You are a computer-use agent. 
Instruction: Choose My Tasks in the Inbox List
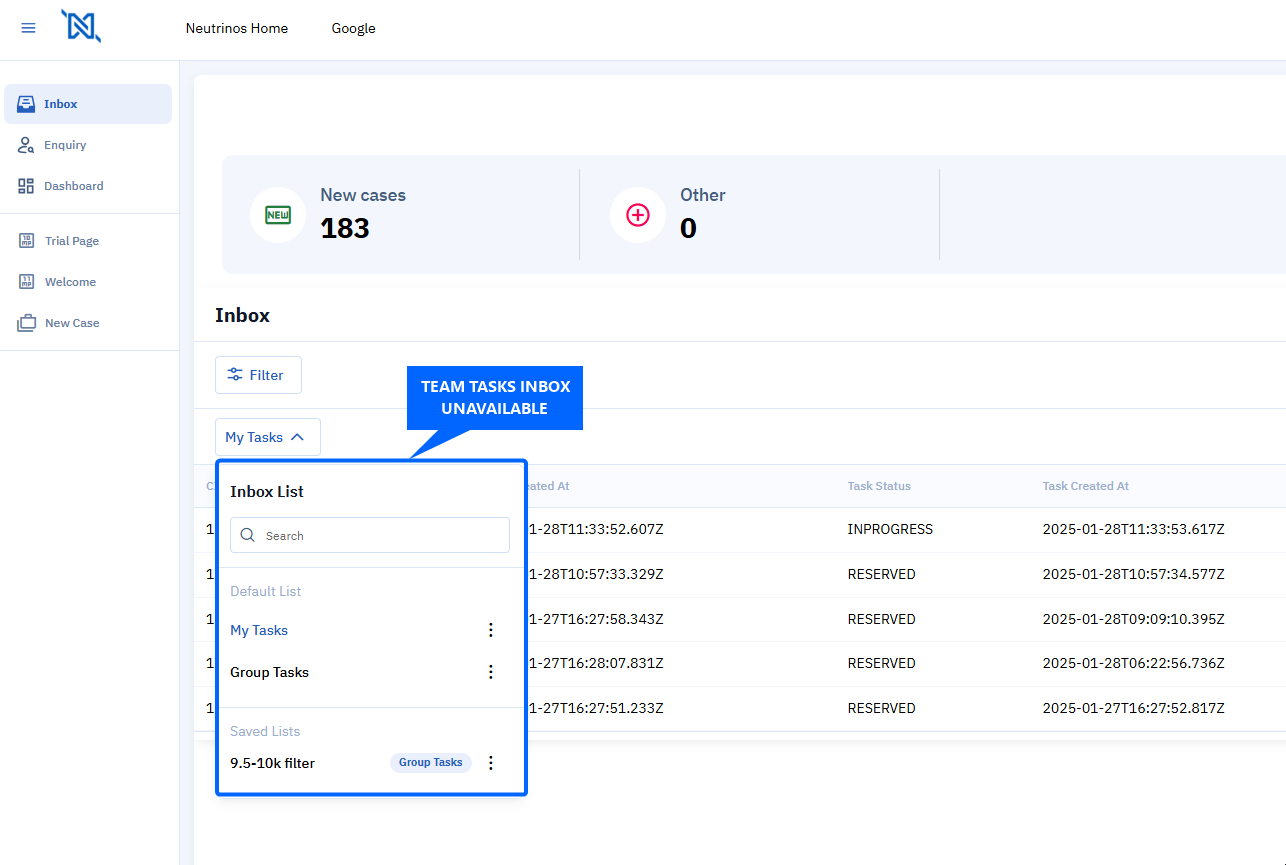click(259, 630)
